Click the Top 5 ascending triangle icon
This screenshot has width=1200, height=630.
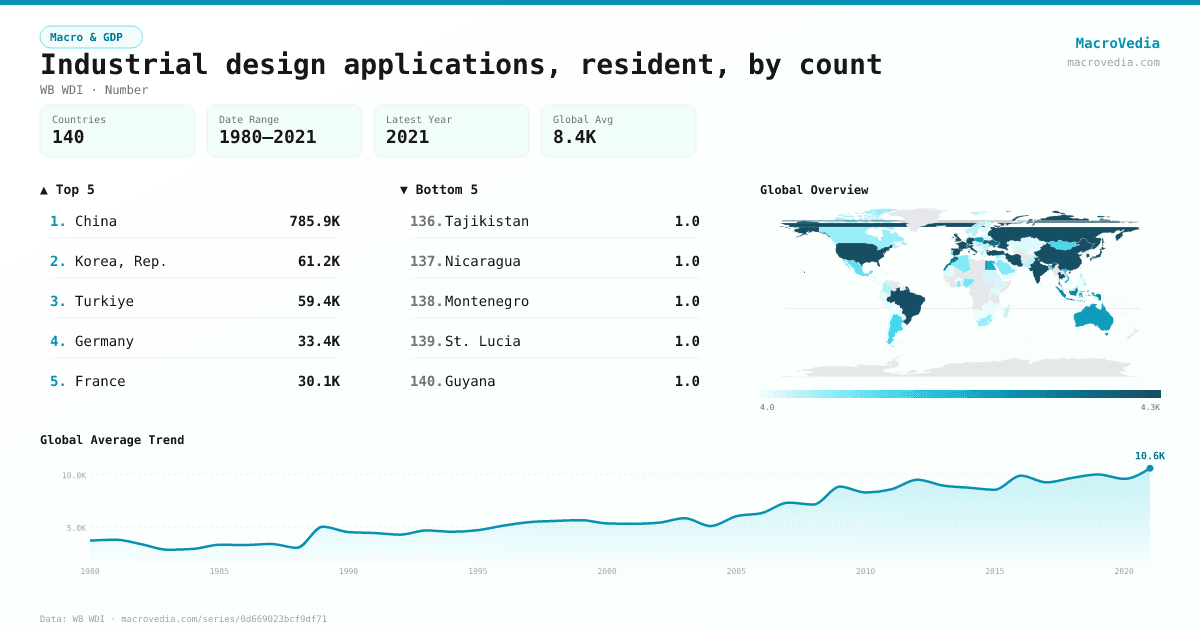(43, 189)
